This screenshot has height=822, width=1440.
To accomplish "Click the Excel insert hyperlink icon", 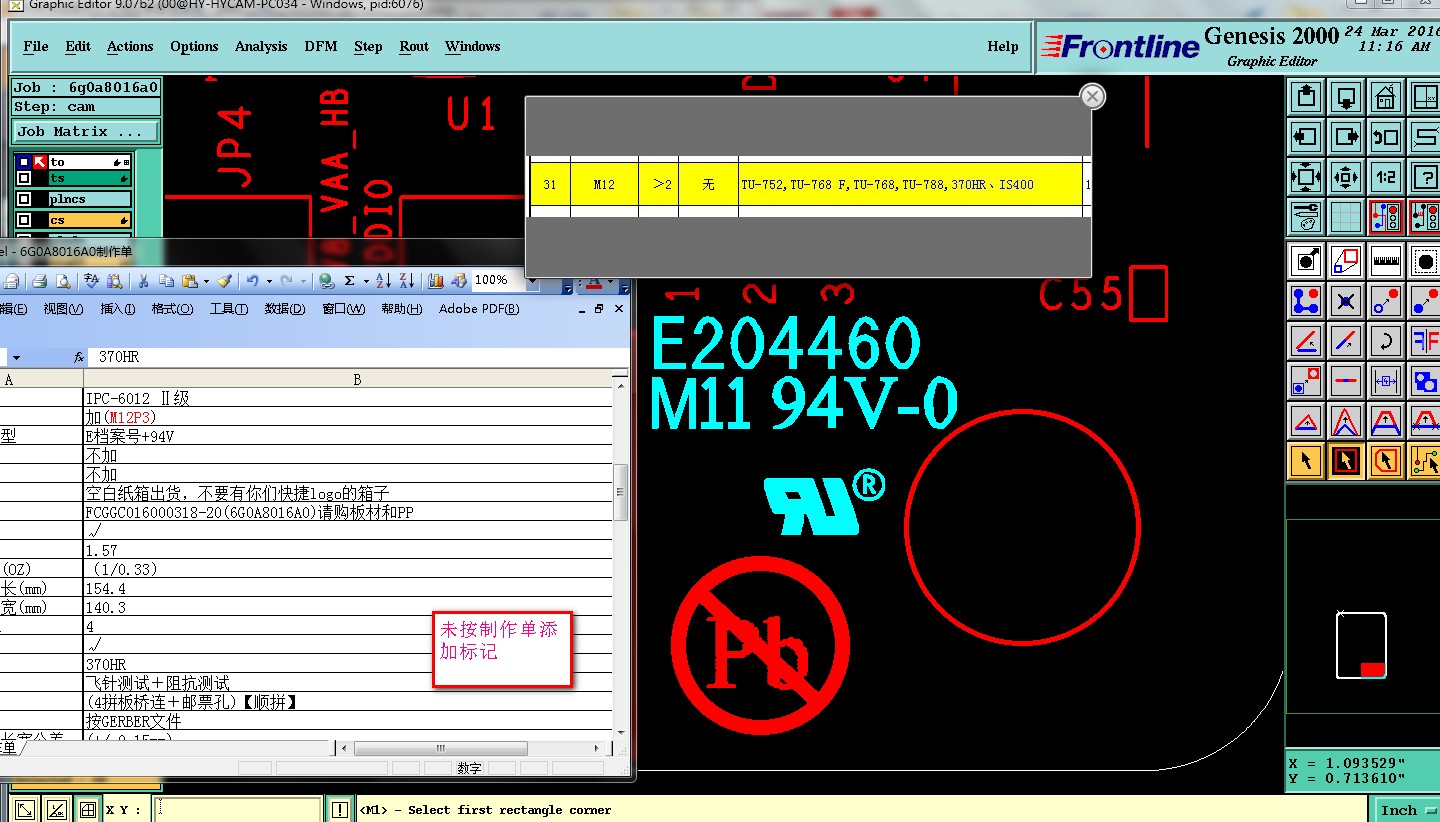I will tap(327, 281).
